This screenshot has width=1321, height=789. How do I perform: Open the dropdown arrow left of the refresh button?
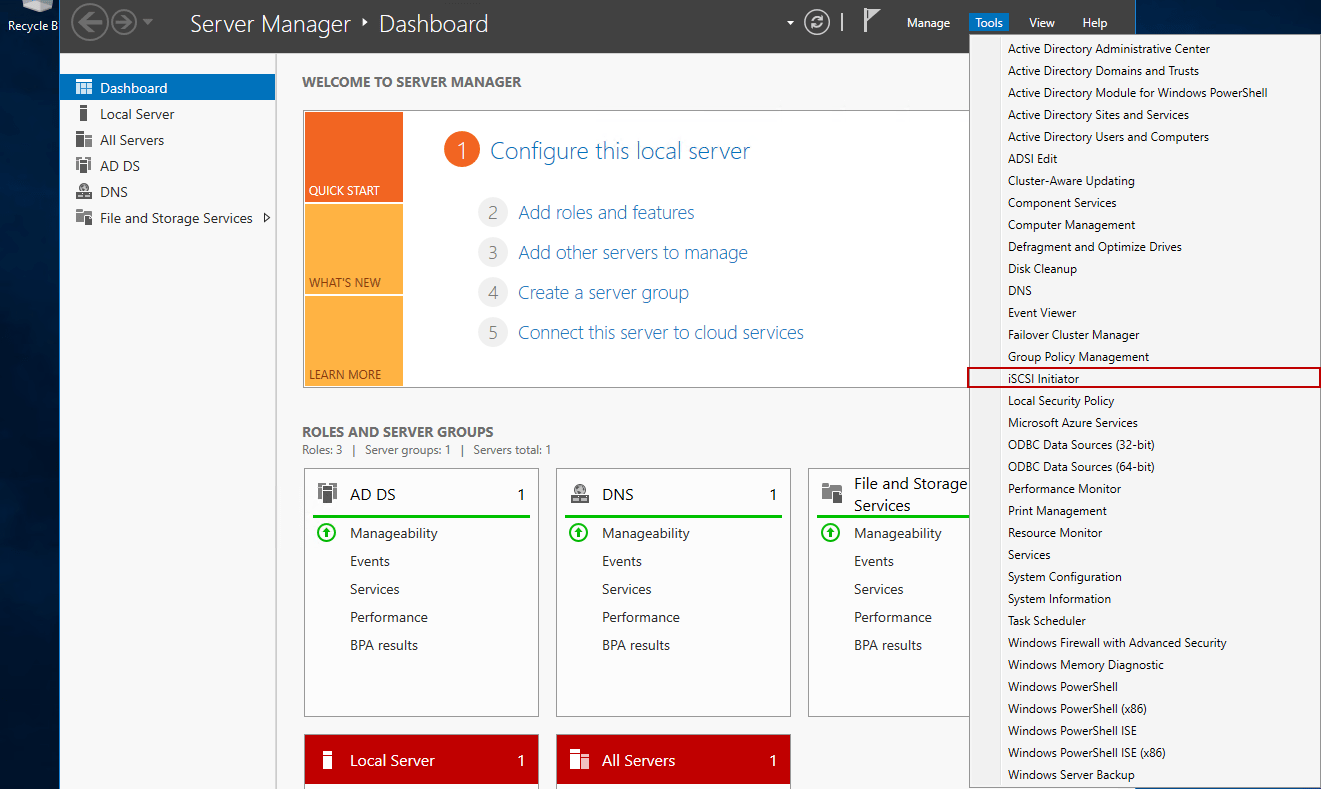(789, 22)
